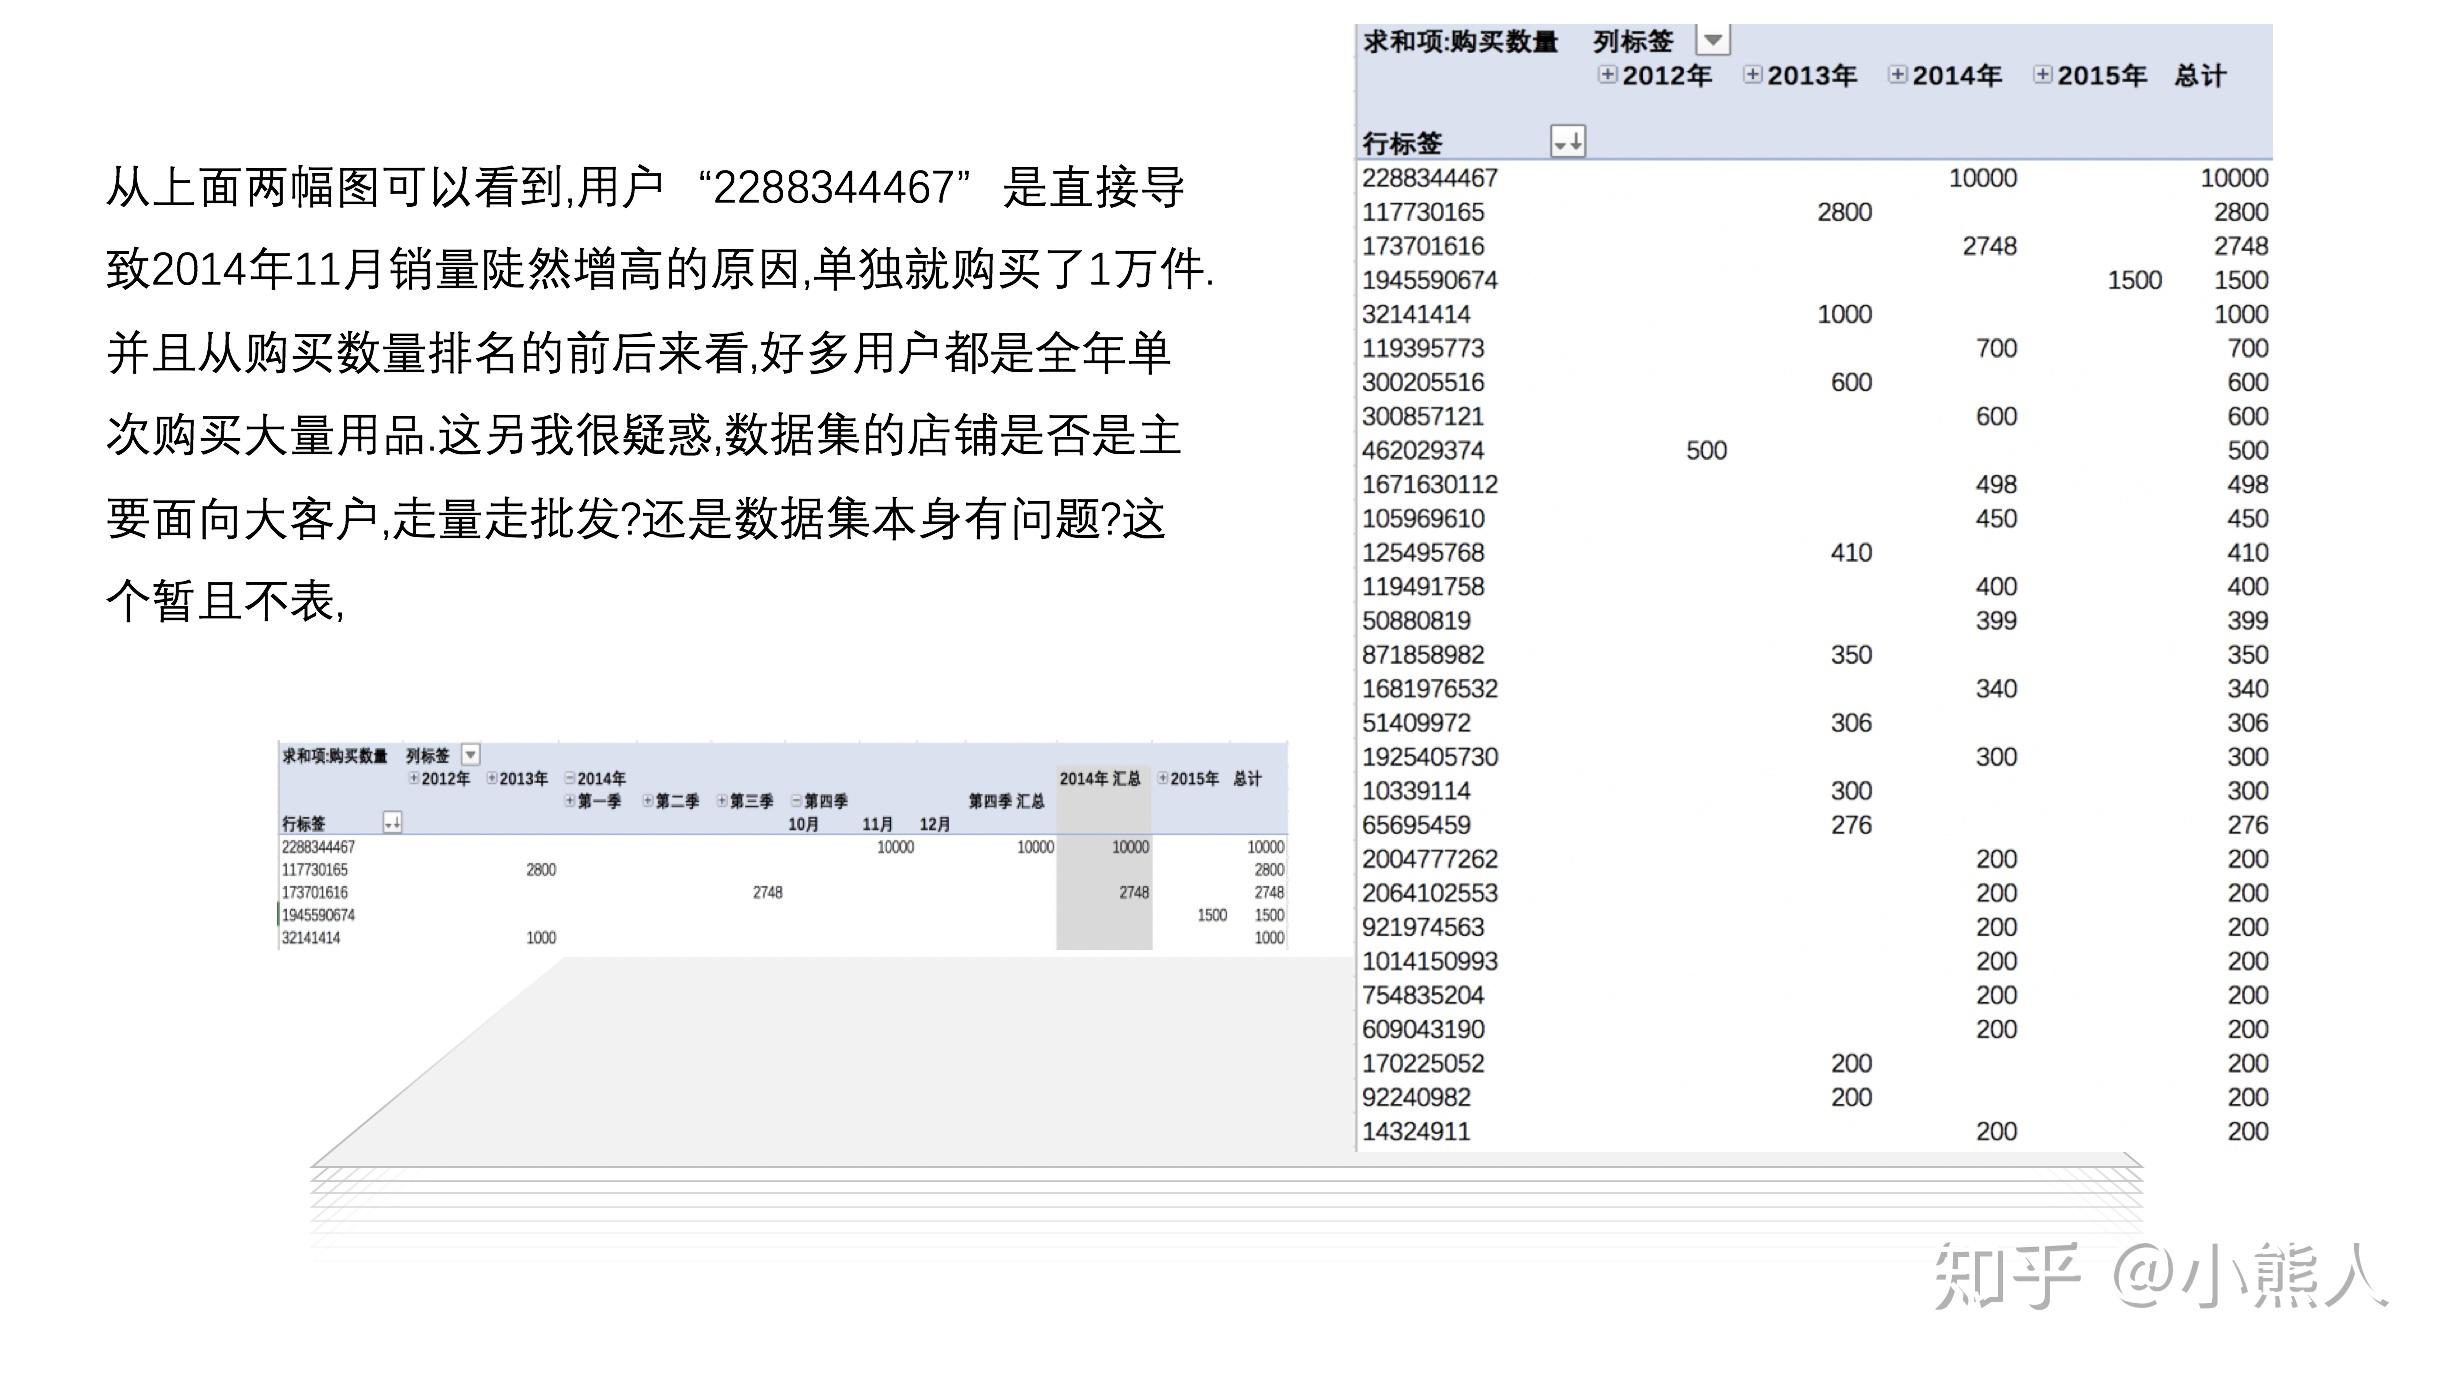The width and height of the screenshot is (2452, 1376).
Task: Select row label 125495768
Action: 1423,552
